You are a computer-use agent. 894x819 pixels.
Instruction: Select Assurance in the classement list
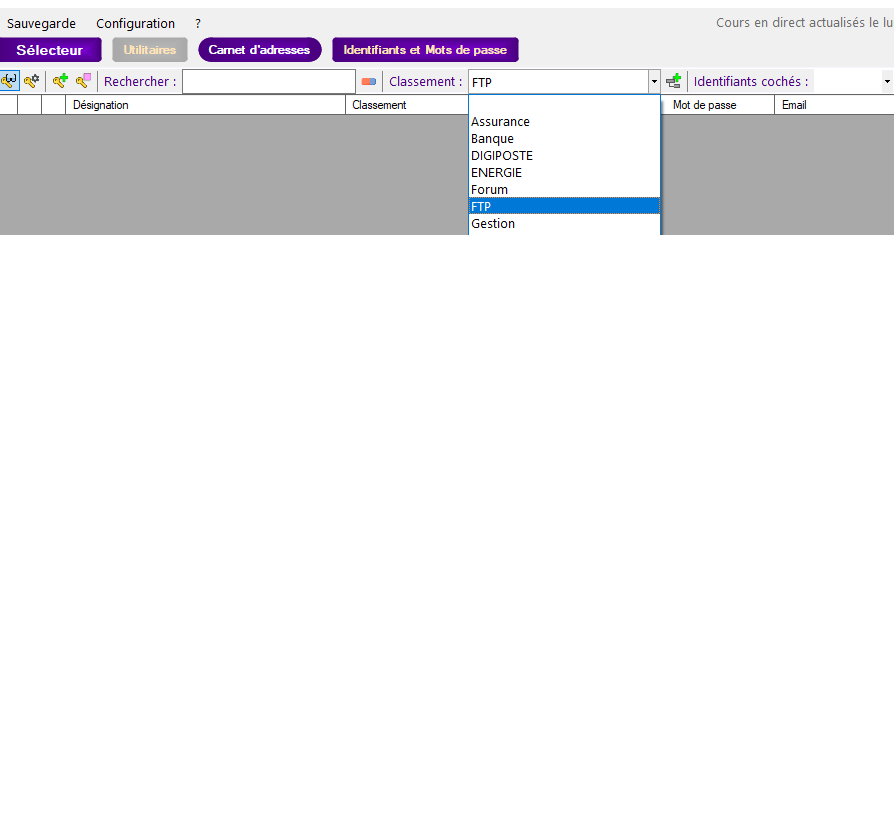coord(500,122)
